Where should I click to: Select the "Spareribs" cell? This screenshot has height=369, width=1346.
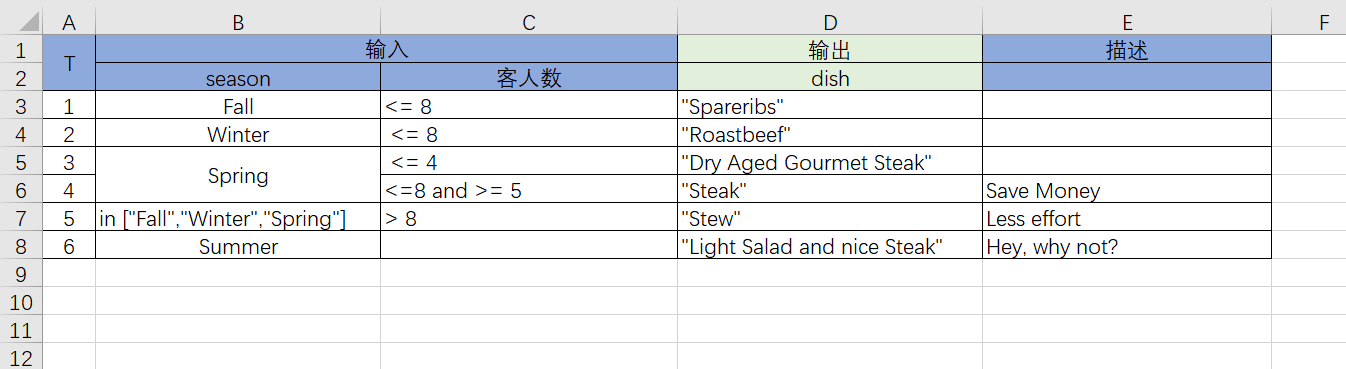(x=830, y=106)
